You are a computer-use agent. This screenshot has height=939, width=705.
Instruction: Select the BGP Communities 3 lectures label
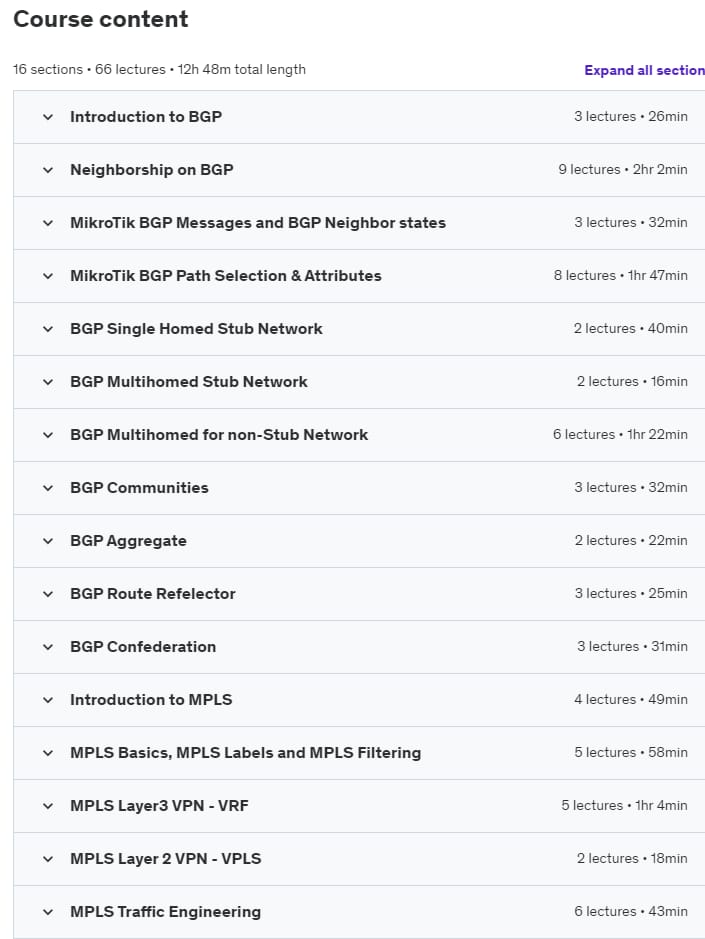click(605, 487)
